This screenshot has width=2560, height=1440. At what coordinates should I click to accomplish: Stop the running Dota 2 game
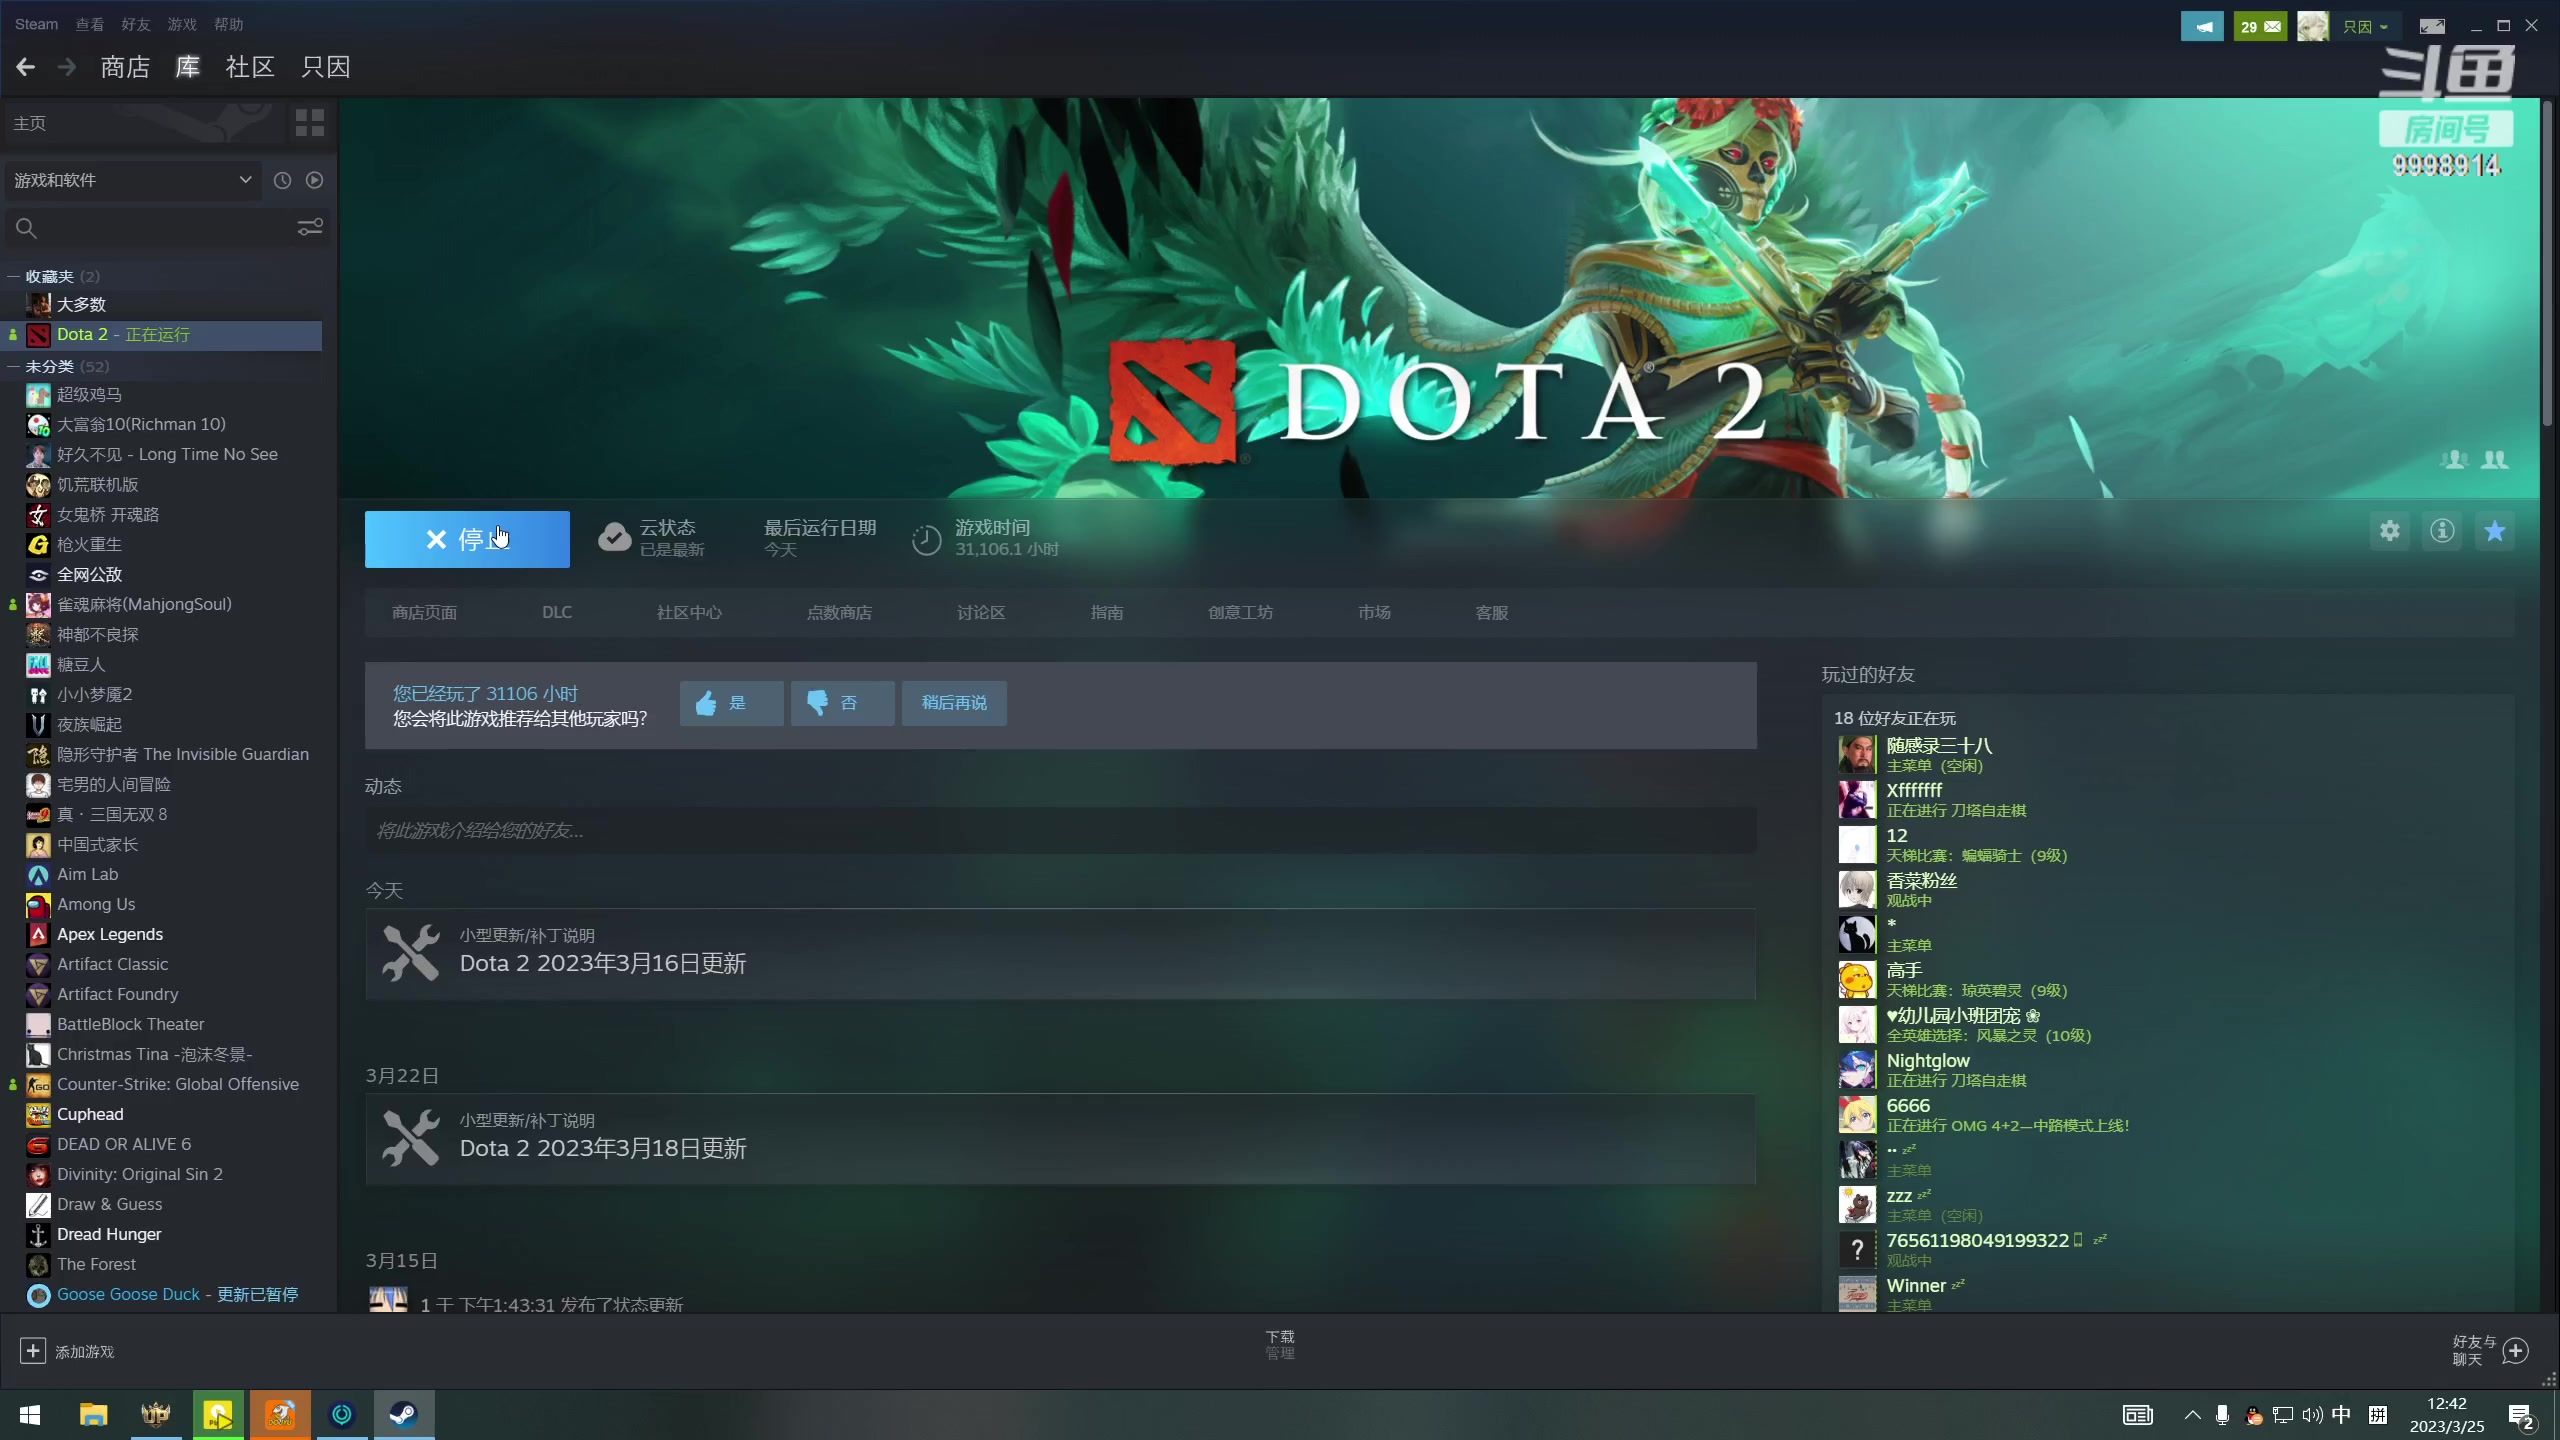(x=467, y=539)
